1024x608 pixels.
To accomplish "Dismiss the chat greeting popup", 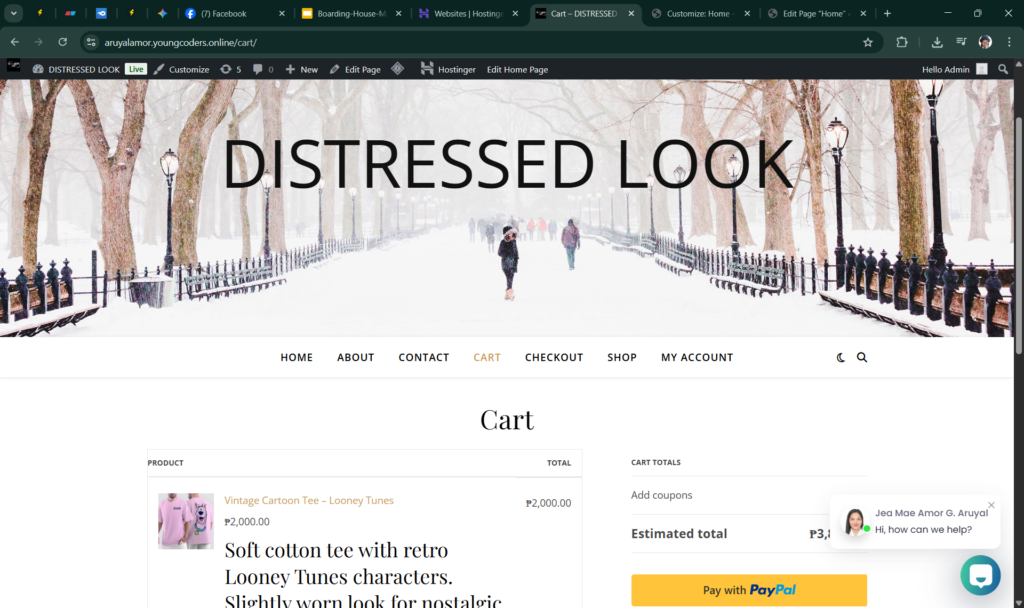I will 991,505.
